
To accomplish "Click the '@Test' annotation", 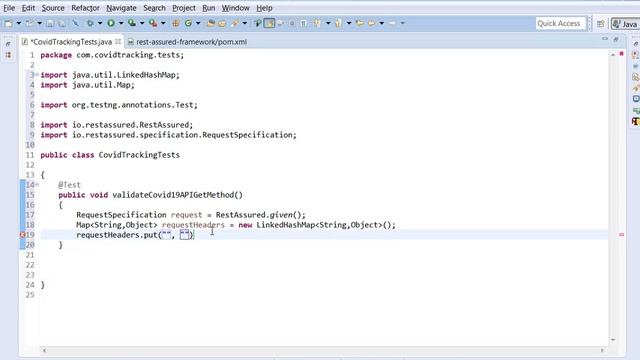I will point(69,184).
